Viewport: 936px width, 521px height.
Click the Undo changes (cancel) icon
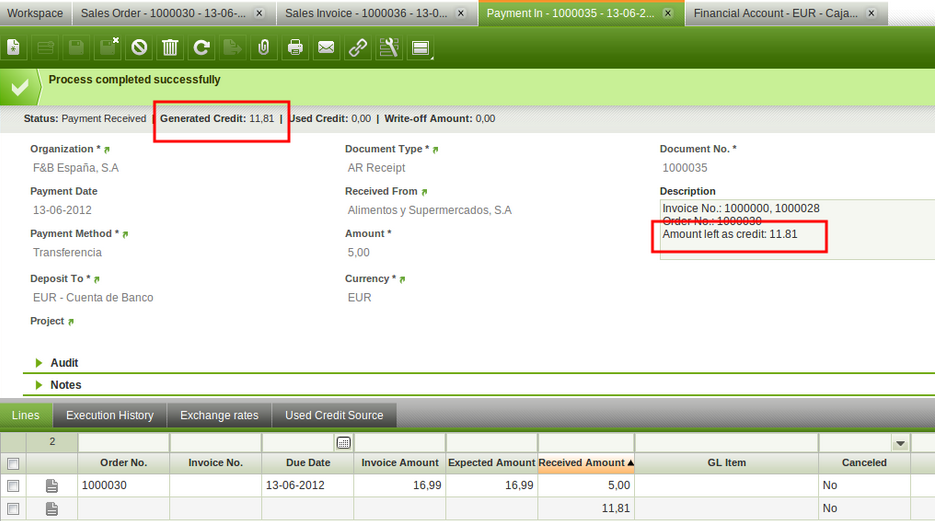pyautogui.click(x=139, y=47)
